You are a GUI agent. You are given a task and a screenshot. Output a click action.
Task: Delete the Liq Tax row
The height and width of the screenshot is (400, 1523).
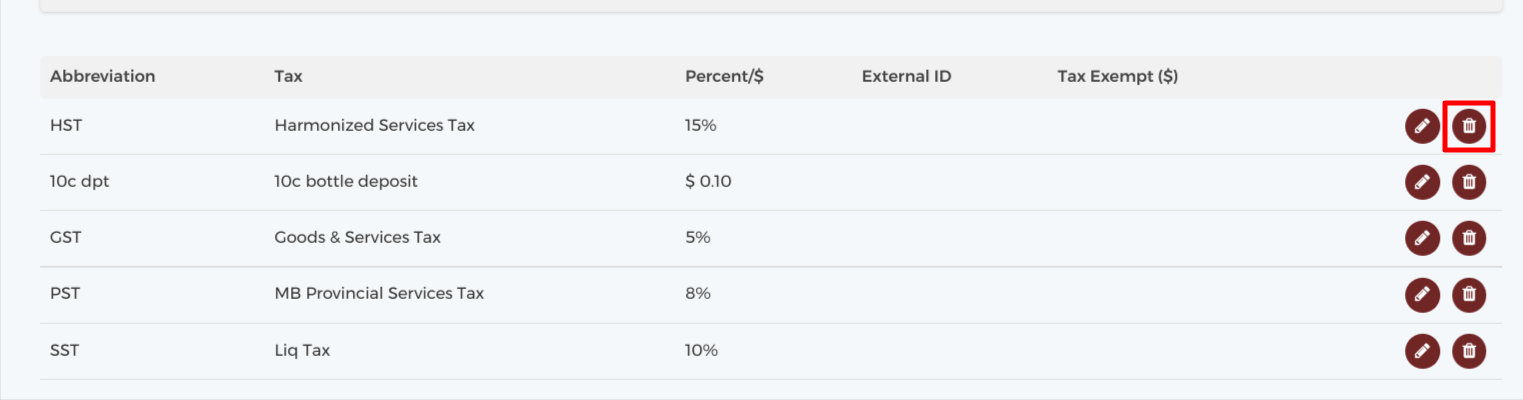1469,351
